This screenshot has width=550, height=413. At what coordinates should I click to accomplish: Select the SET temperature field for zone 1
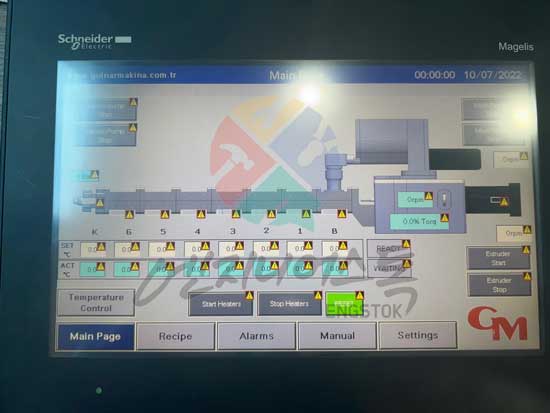(300, 248)
